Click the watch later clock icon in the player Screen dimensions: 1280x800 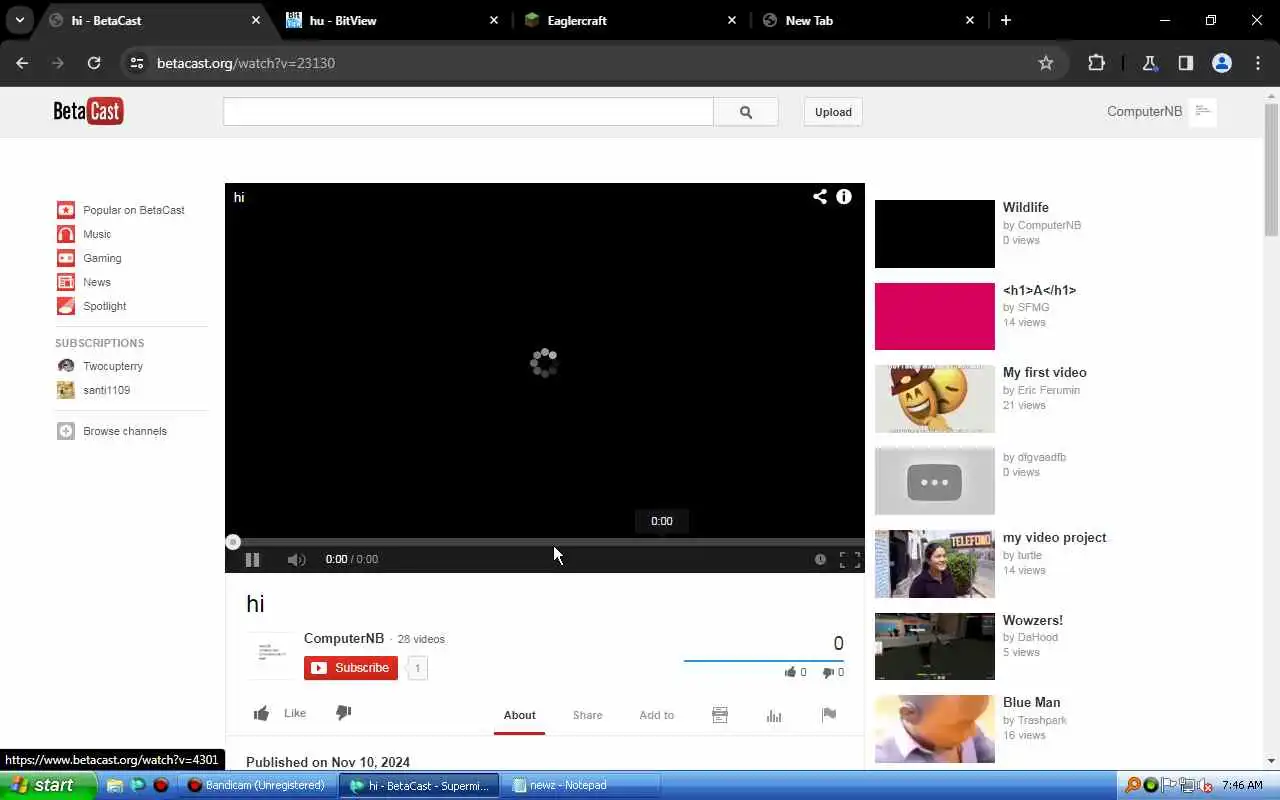(820, 560)
